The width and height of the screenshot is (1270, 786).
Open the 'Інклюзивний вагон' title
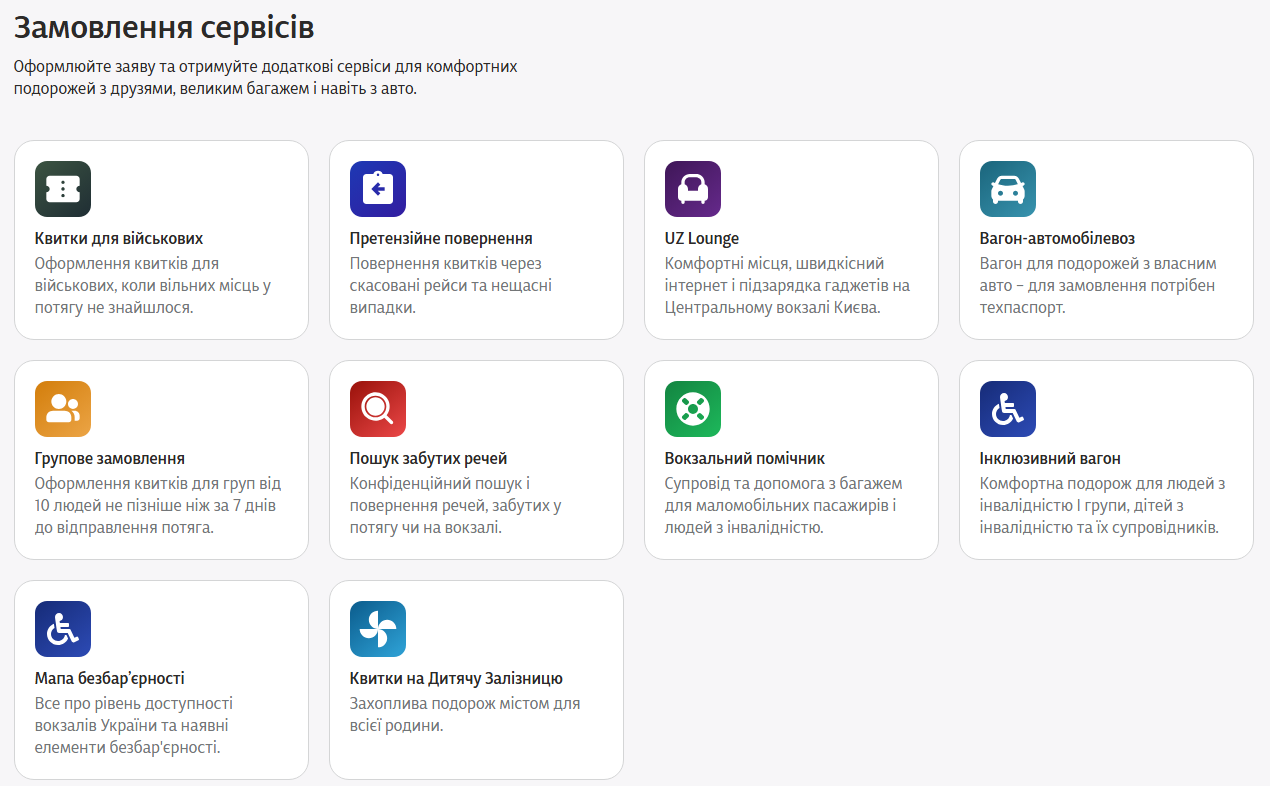click(1050, 459)
